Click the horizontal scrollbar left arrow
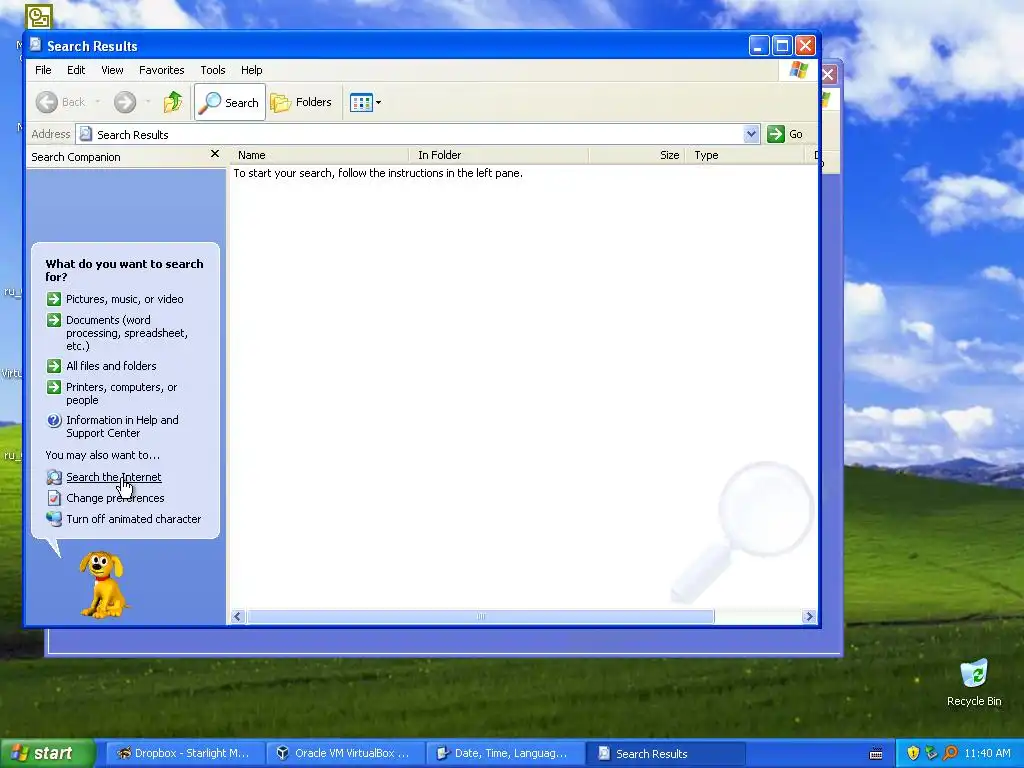This screenshot has width=1024, height=768. tap(238, 616)
